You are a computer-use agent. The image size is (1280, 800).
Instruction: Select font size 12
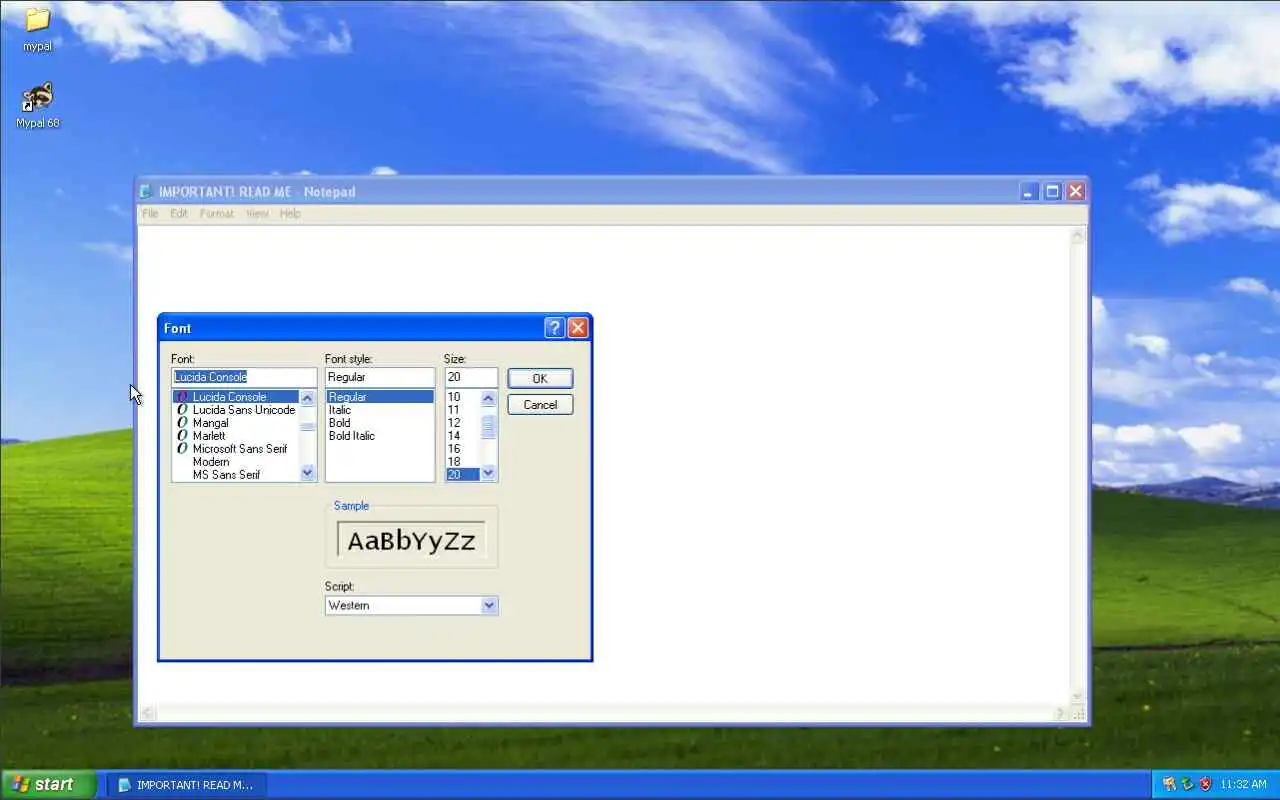463,423
